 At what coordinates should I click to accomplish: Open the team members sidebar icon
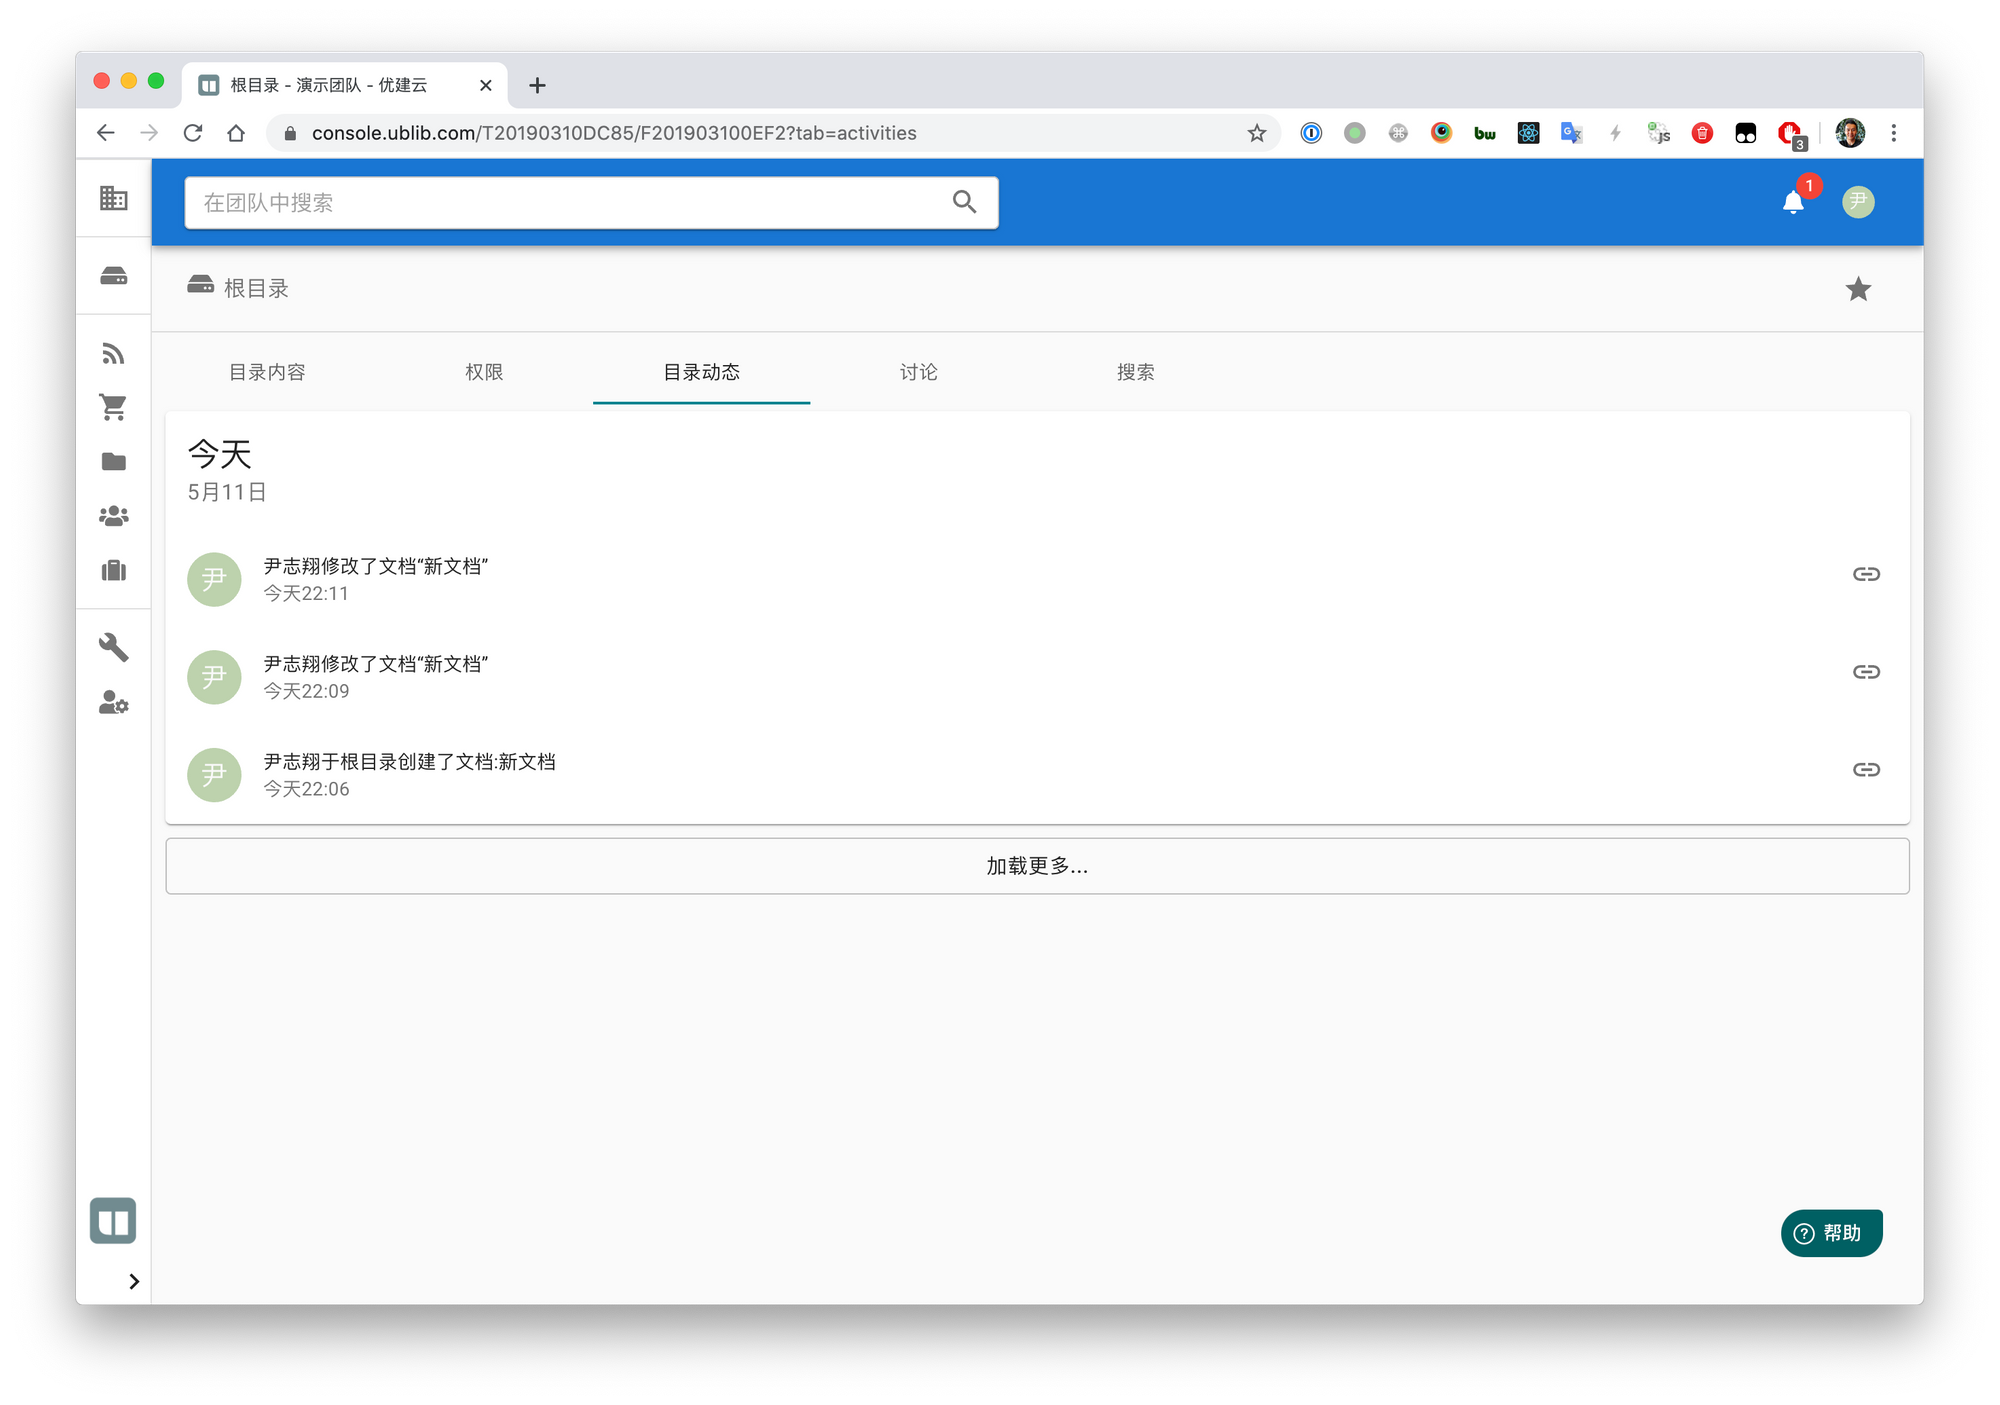coord(113,516)
